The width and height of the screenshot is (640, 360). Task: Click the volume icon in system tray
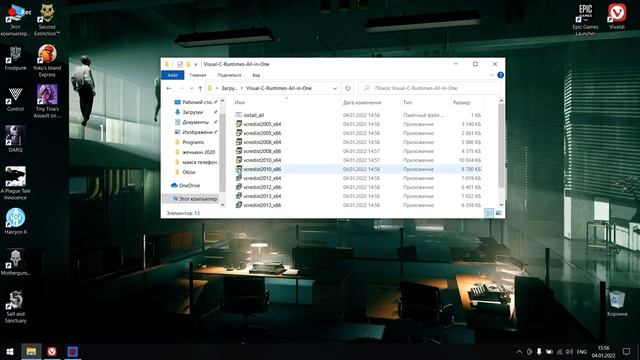point(569,351)
